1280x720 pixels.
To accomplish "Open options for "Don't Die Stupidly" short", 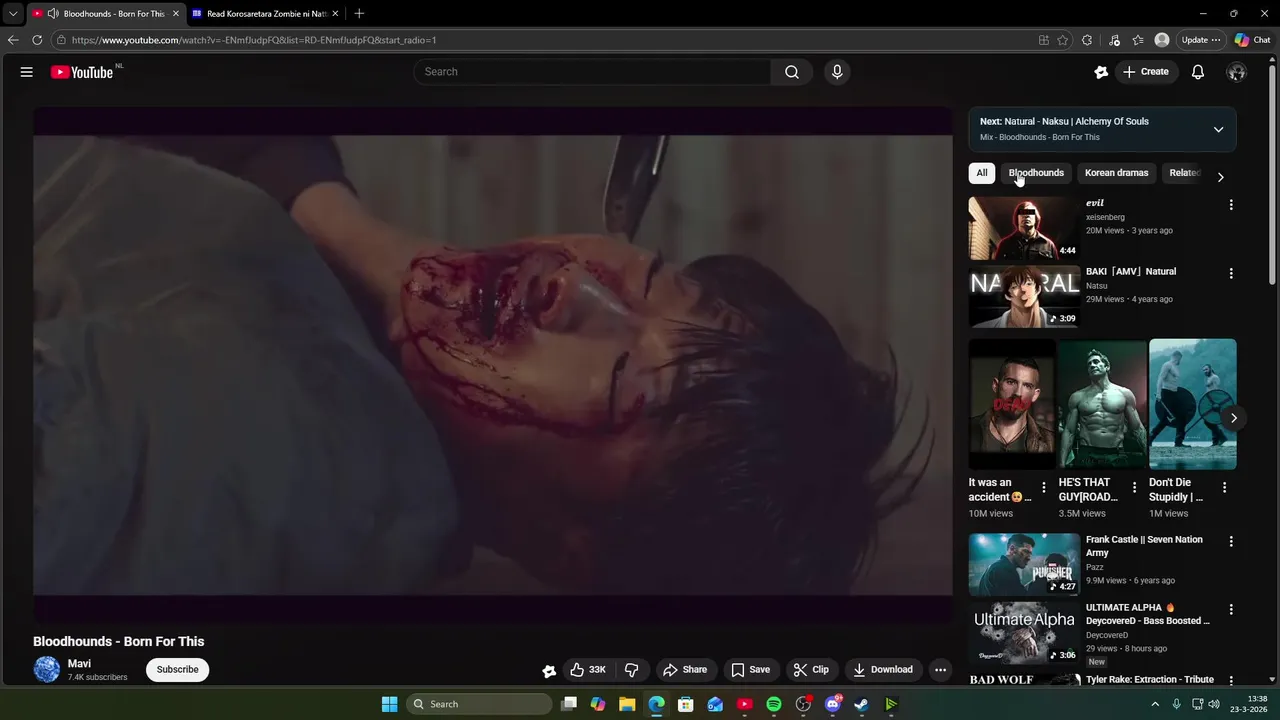I will [x=1225, y=488].
